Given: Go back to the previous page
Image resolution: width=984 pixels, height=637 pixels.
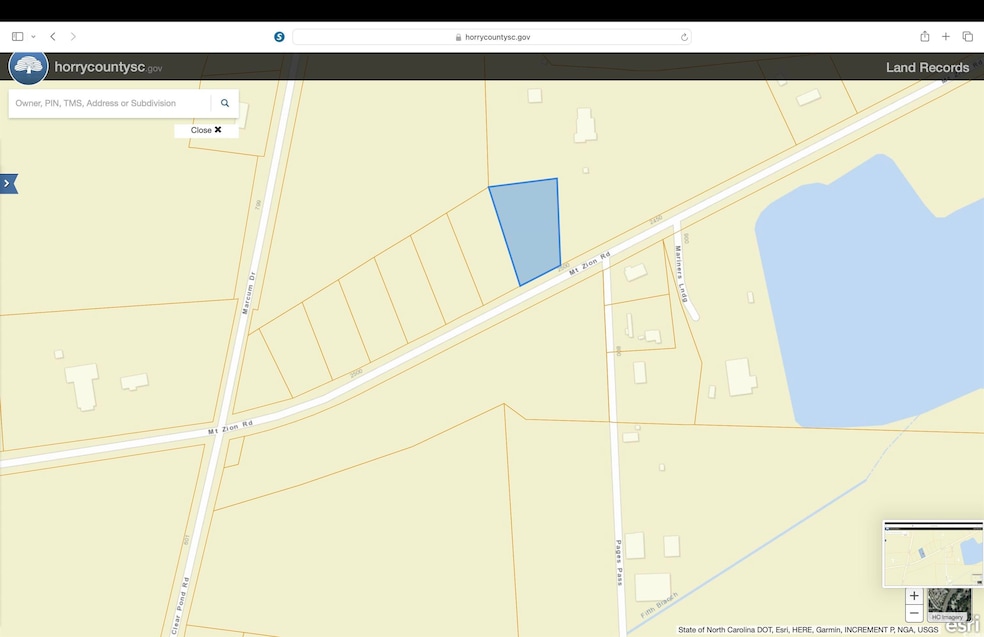Looking at the screenshot, I should [x=53, y=37].
